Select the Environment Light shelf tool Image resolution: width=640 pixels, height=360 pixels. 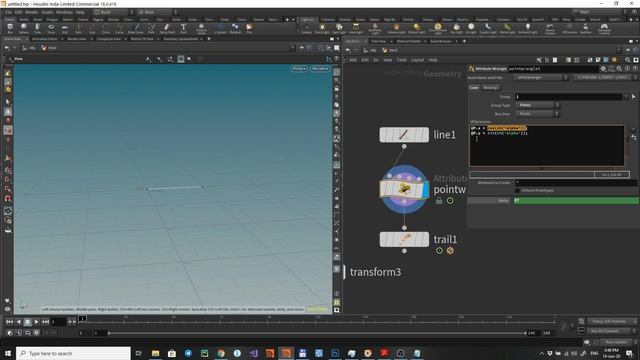pyautogui.click(x=438, y=29)
